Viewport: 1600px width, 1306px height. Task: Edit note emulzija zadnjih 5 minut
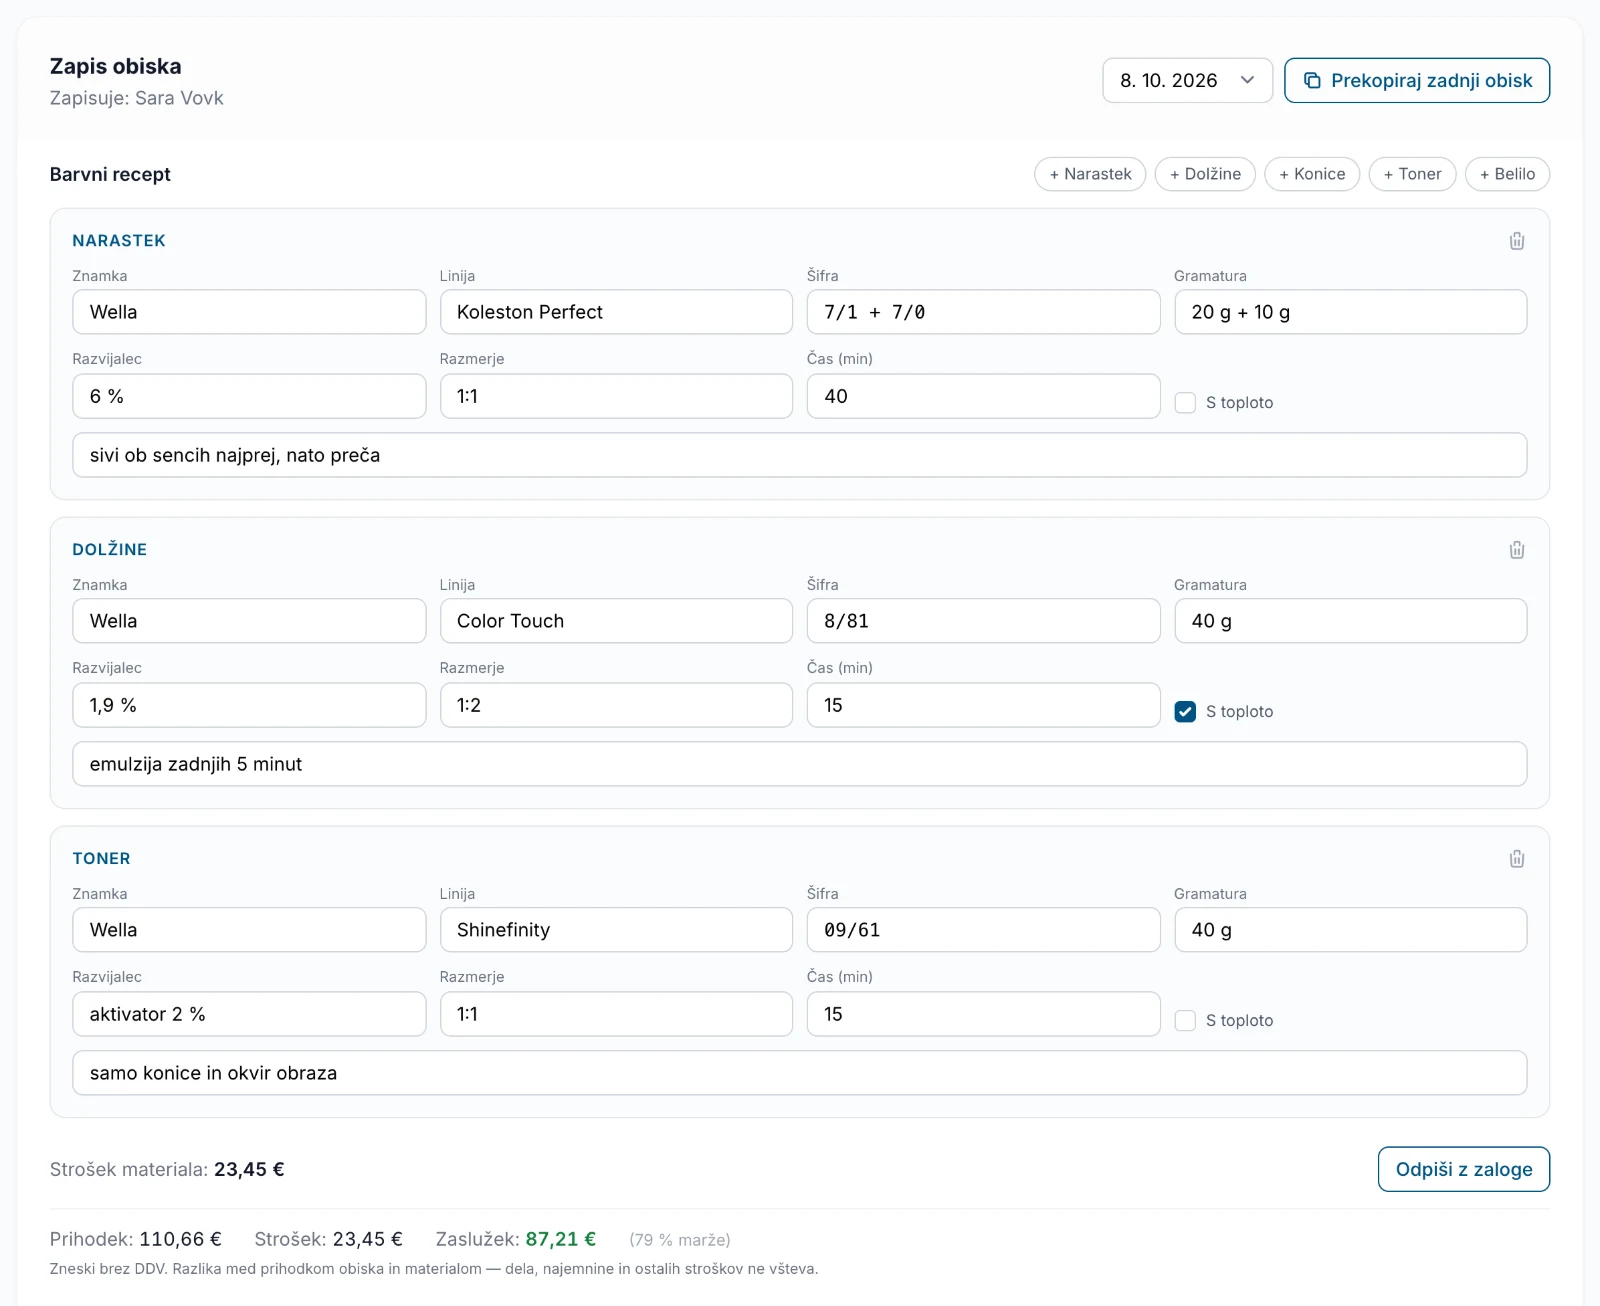(x=800, y=764)
